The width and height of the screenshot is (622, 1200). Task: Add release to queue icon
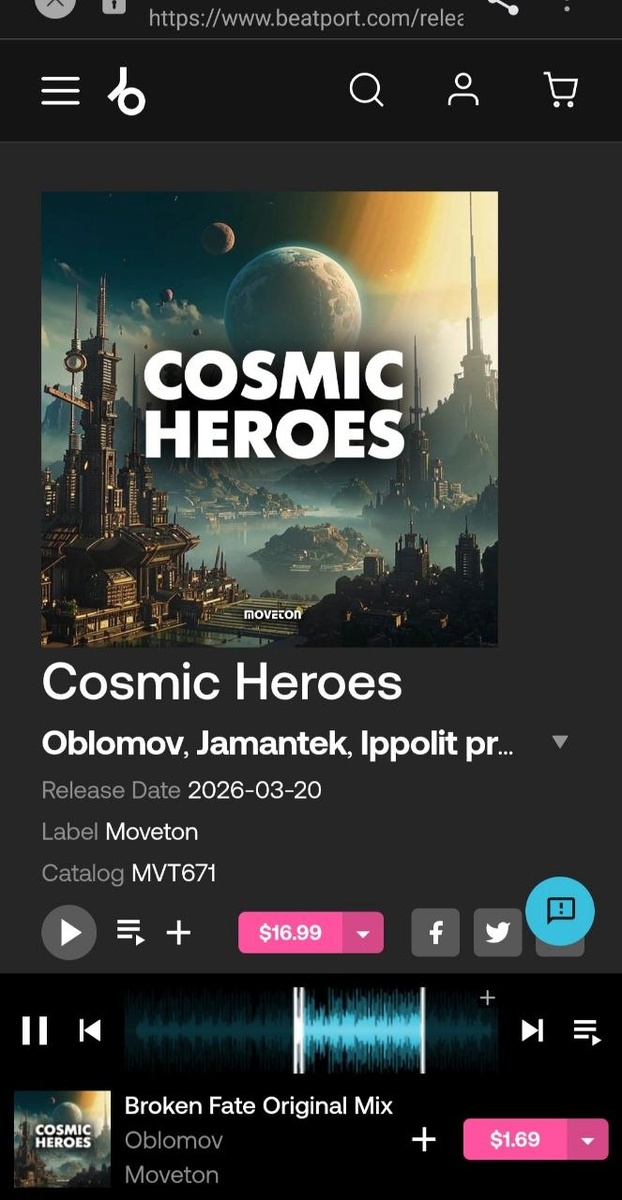pyautogui.click(x=131, y=933)
